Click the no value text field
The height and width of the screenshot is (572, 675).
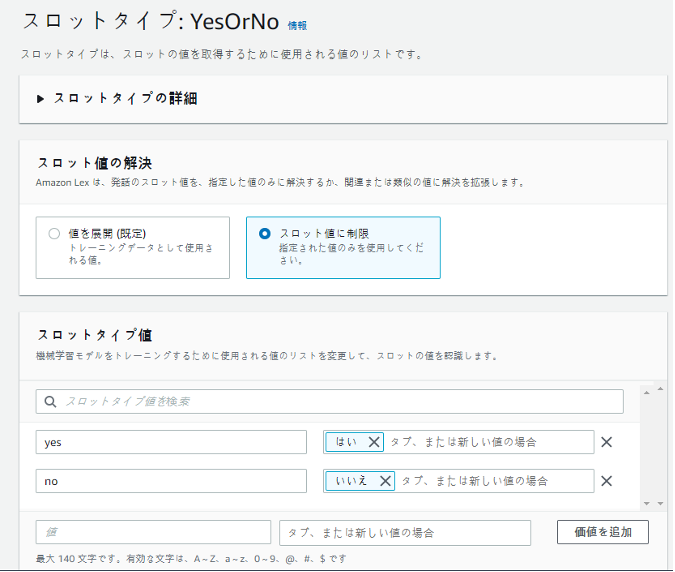click(171, 481)
